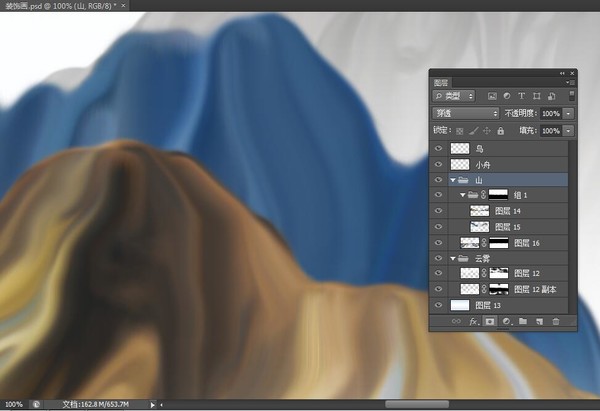Lock image pixels with the brush icon
This screenshot has width=600, height=411.
[x=473, y=131]
